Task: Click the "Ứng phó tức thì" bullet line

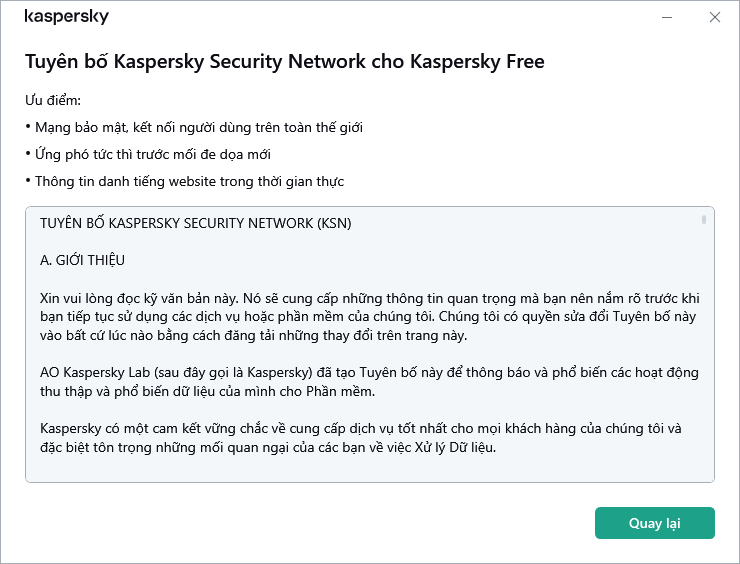Action: click(x=152, y=155)
